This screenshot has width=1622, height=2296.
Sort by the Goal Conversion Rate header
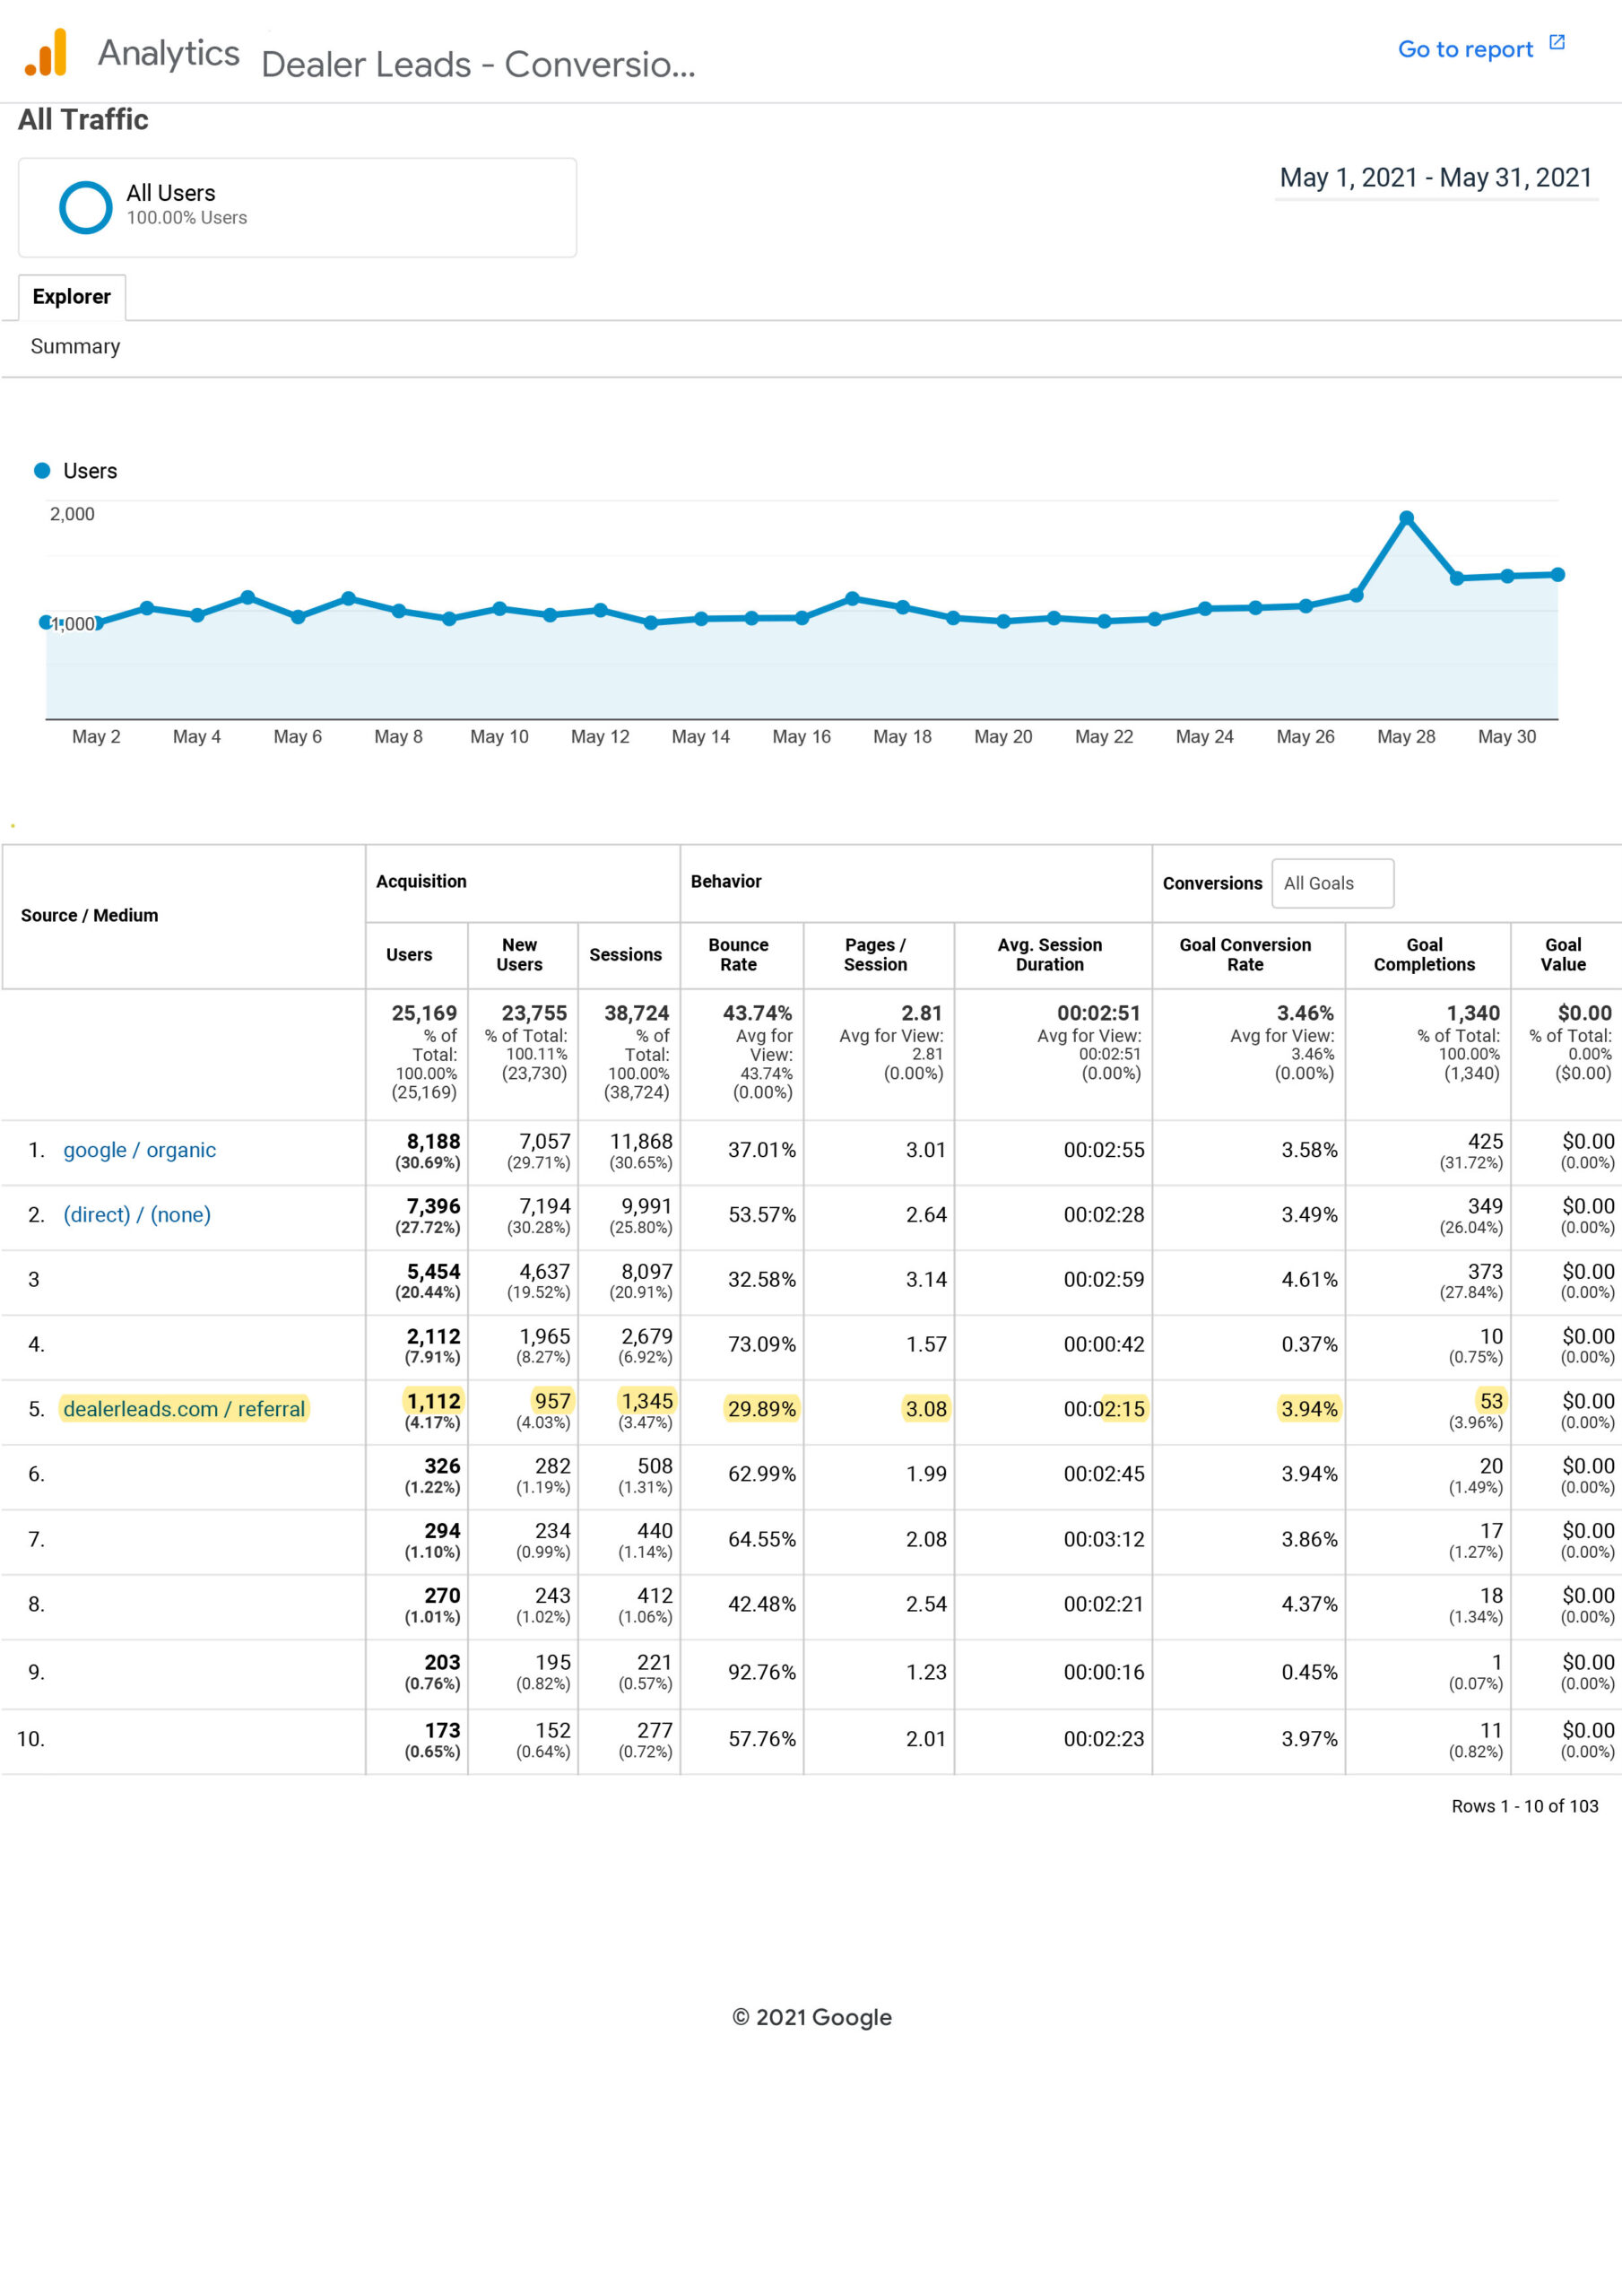[1245, 955]
